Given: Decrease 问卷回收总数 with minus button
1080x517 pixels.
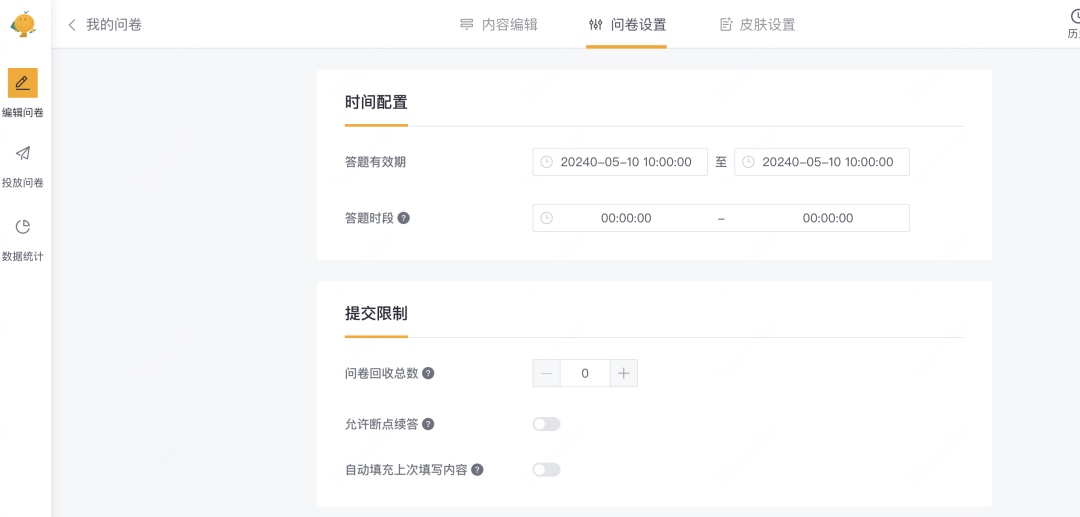Looking at the screenshot, I should (546, 373).
